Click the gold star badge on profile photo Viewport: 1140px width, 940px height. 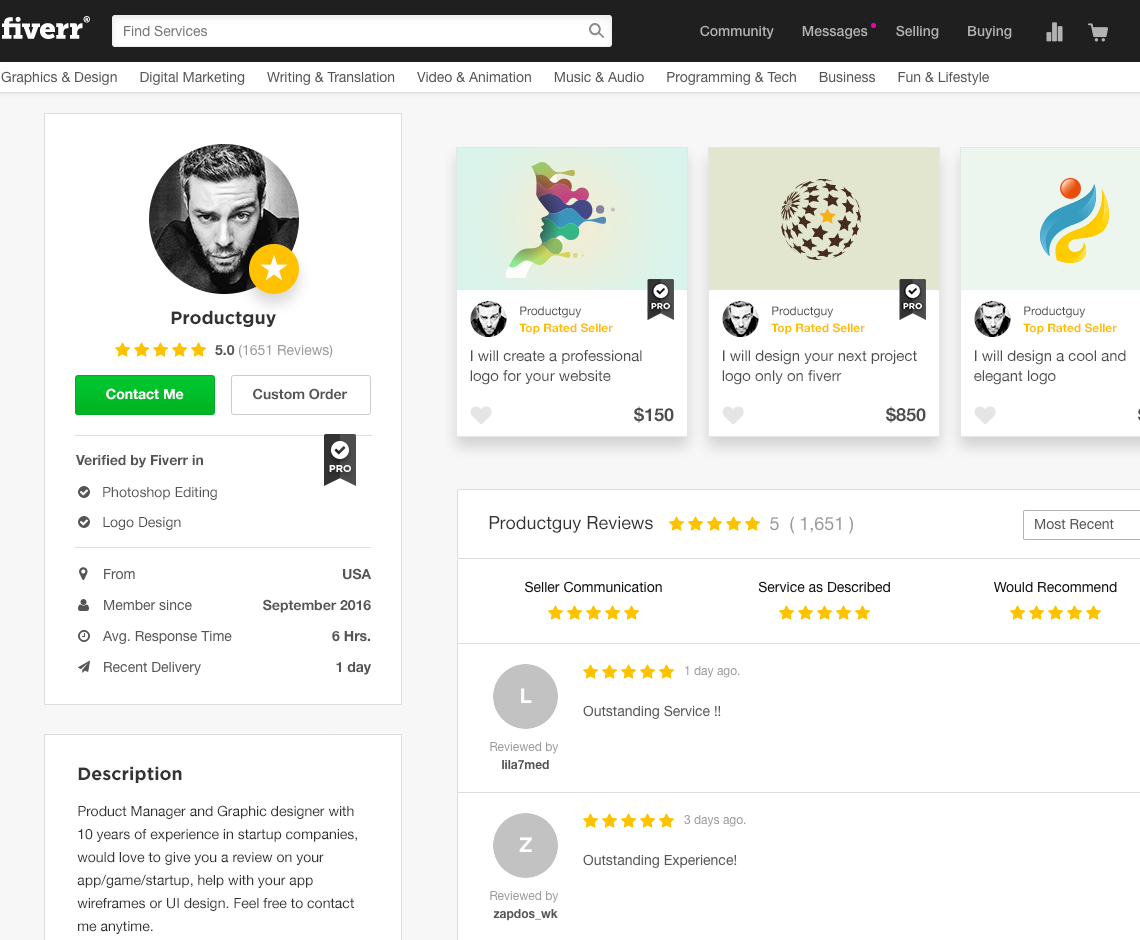[274, 269]
